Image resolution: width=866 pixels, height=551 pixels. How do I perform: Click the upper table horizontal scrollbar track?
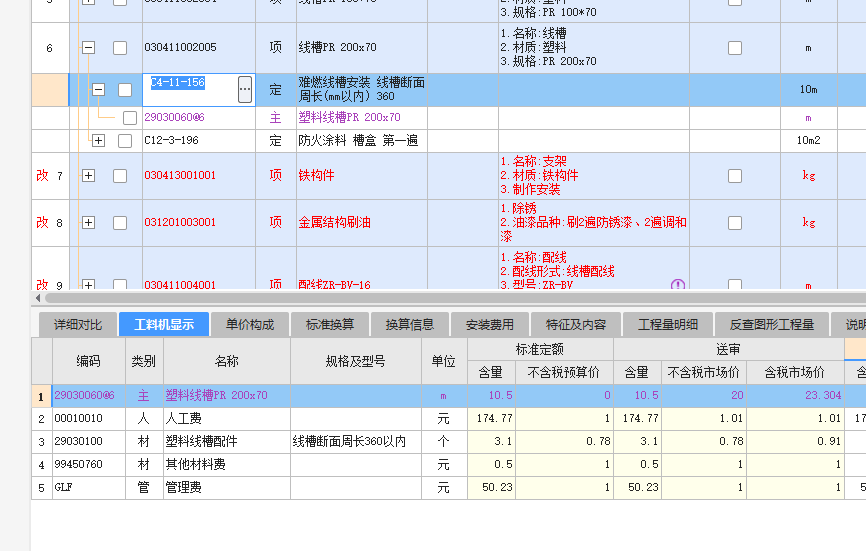click(455, 298)
